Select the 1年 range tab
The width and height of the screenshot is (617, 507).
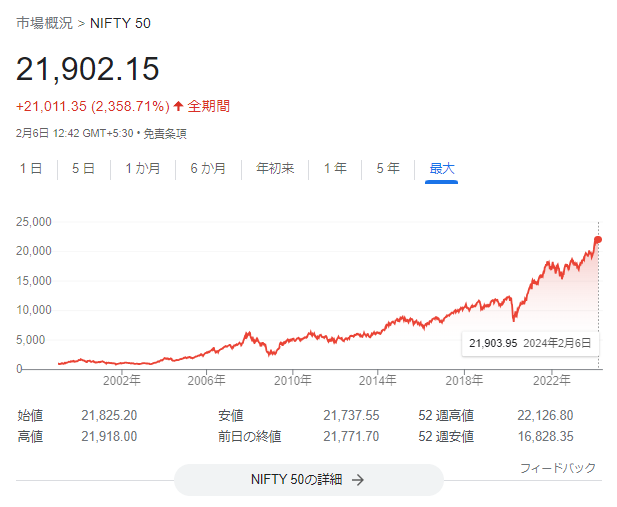click(335, 168)
